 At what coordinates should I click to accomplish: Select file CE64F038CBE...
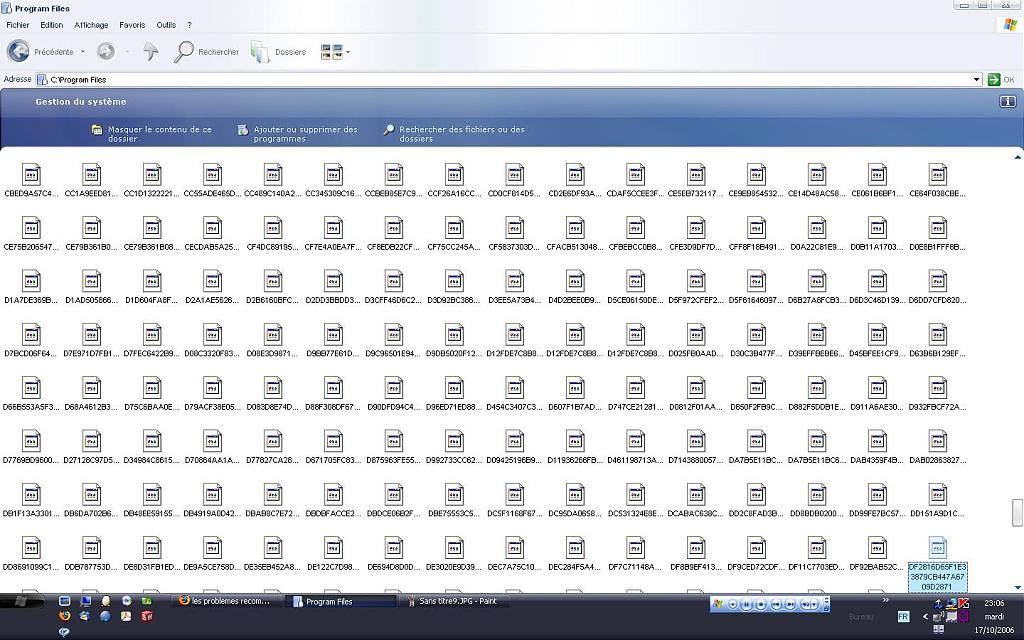pos(937,180)
